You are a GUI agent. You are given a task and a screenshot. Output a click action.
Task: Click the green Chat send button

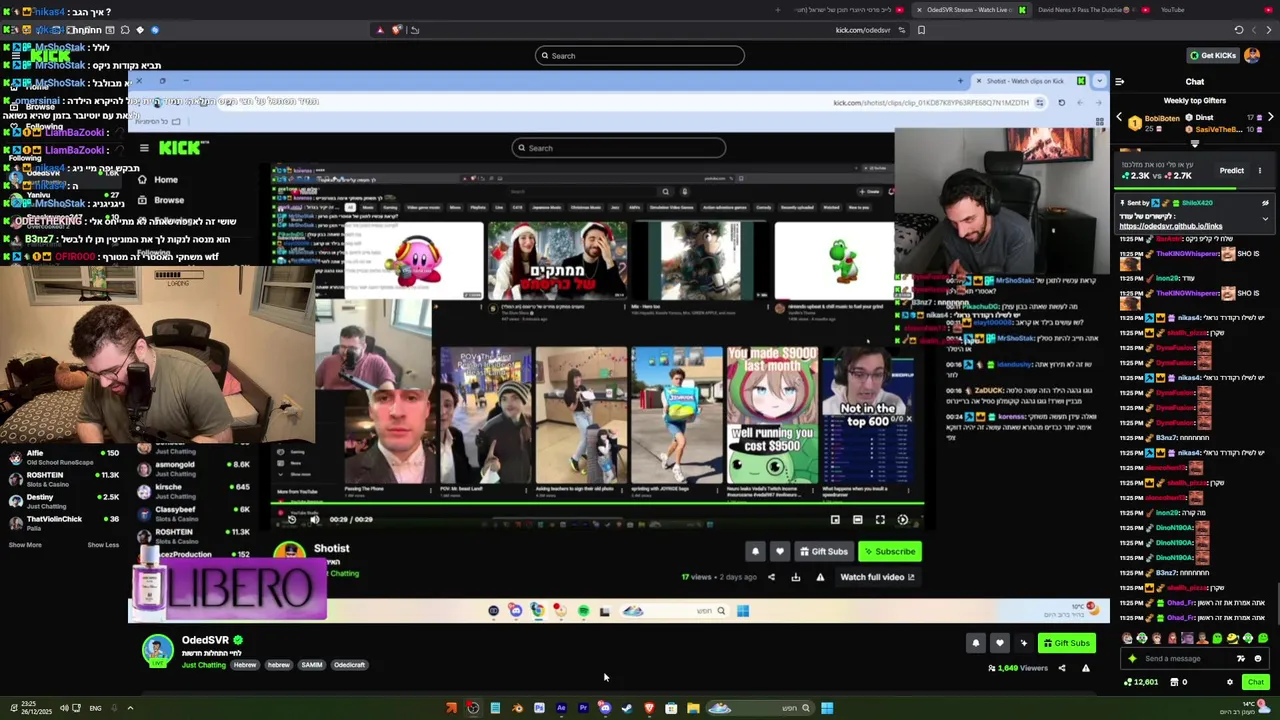(1256, 682)
